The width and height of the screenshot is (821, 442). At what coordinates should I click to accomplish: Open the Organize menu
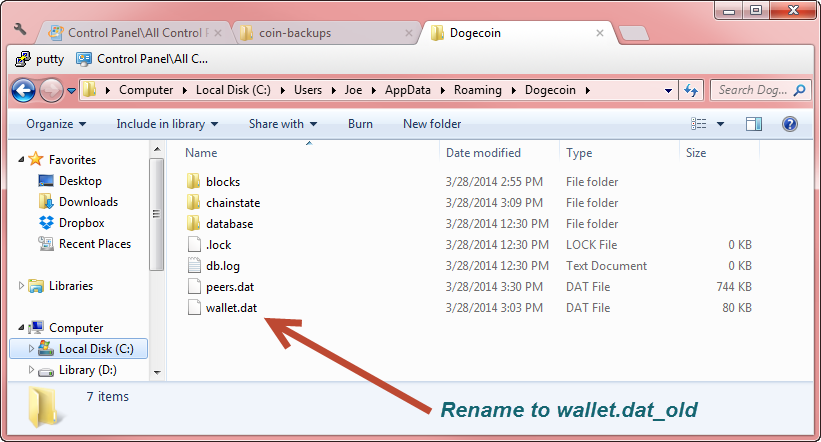[56, 124]
